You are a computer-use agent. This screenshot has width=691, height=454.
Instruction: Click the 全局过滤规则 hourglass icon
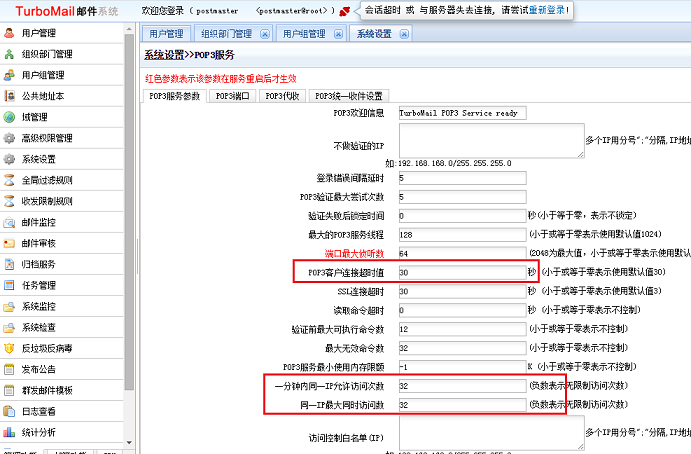tap(9, 180)
